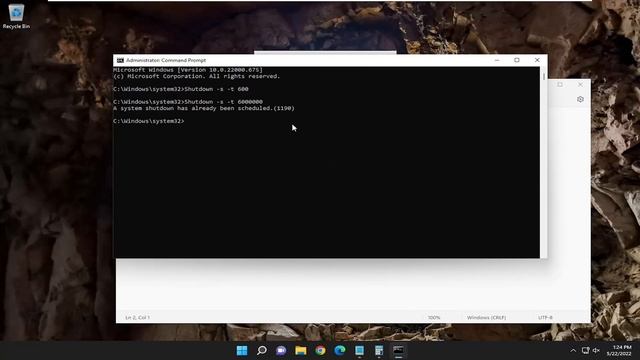Click the 100% zoom status in Notepad
The height and width of the screenshot is (360, 640).
pos(434,318)
